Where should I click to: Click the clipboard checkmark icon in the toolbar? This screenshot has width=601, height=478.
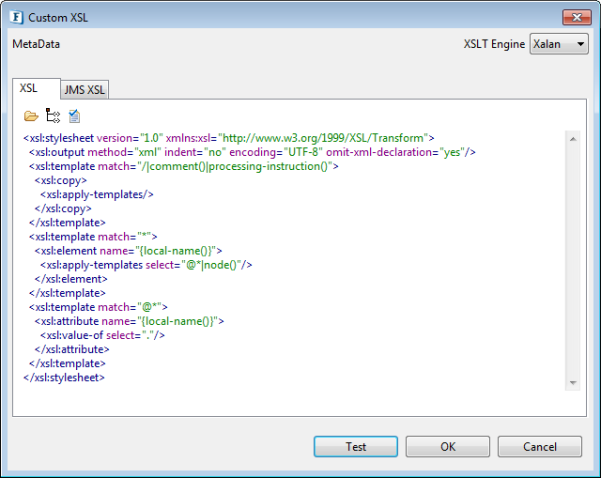point(74,116)
